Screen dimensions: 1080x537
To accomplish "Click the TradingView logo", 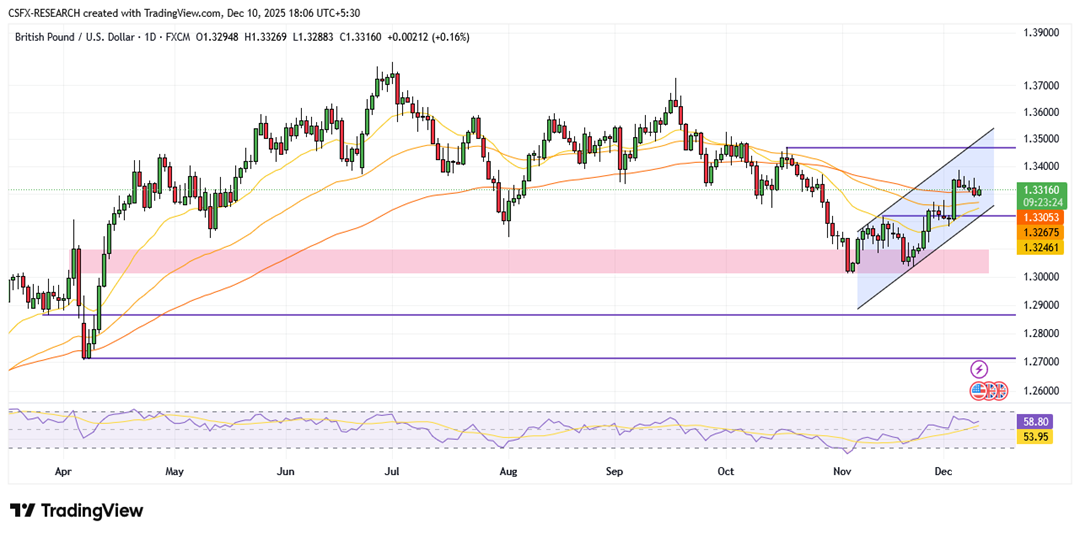I will (x=77, y=511).
